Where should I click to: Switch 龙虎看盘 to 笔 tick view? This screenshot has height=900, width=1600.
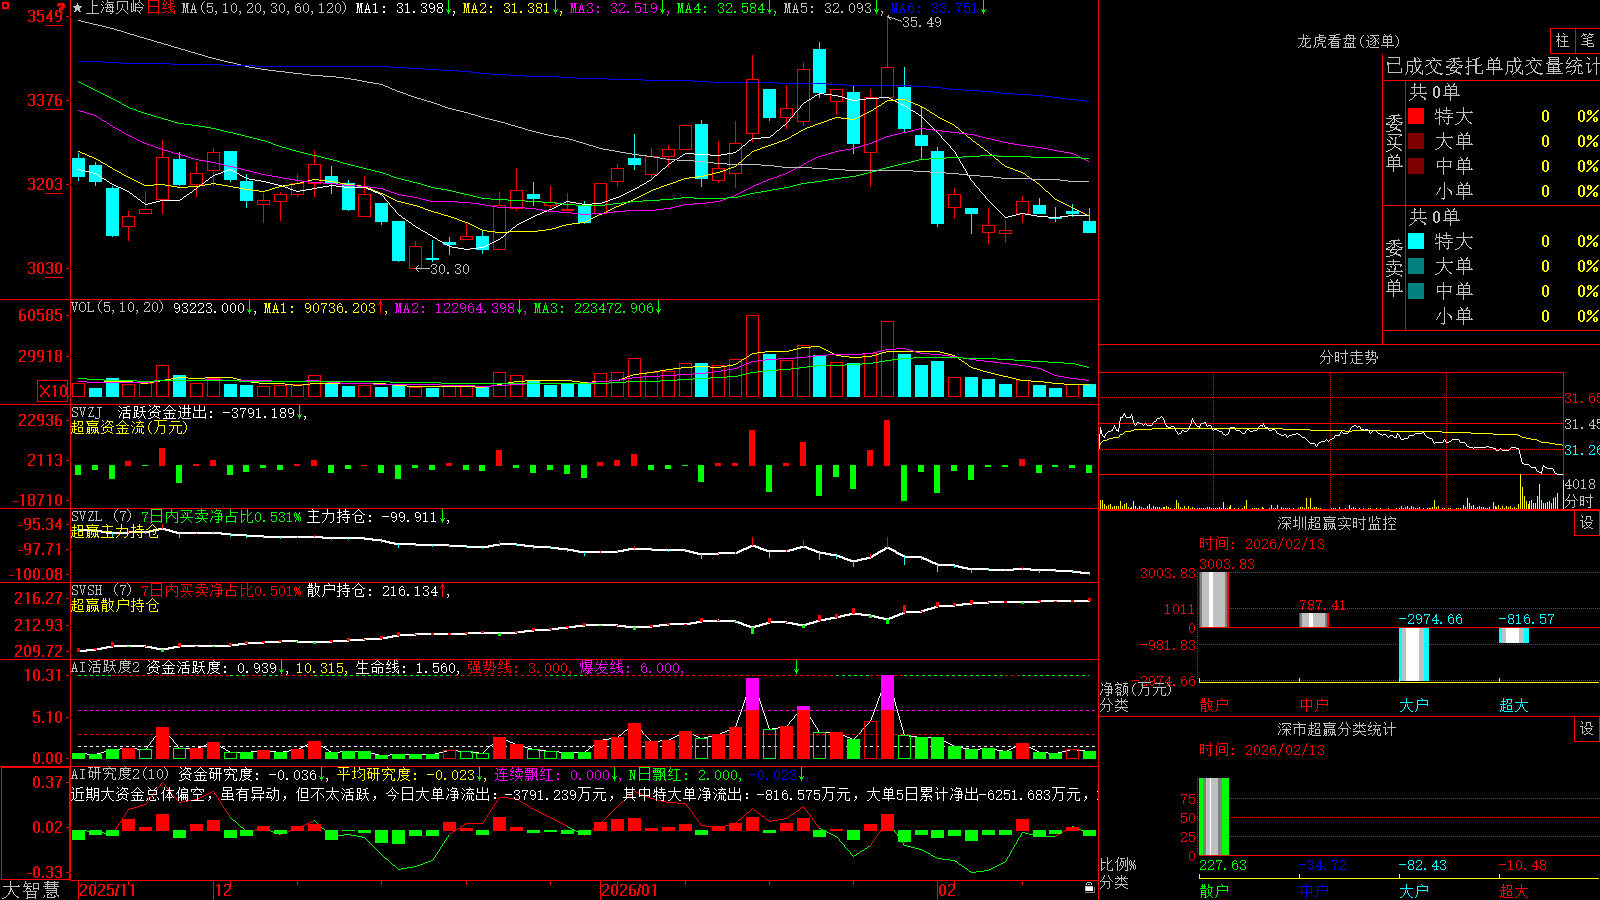(1587, 40)
